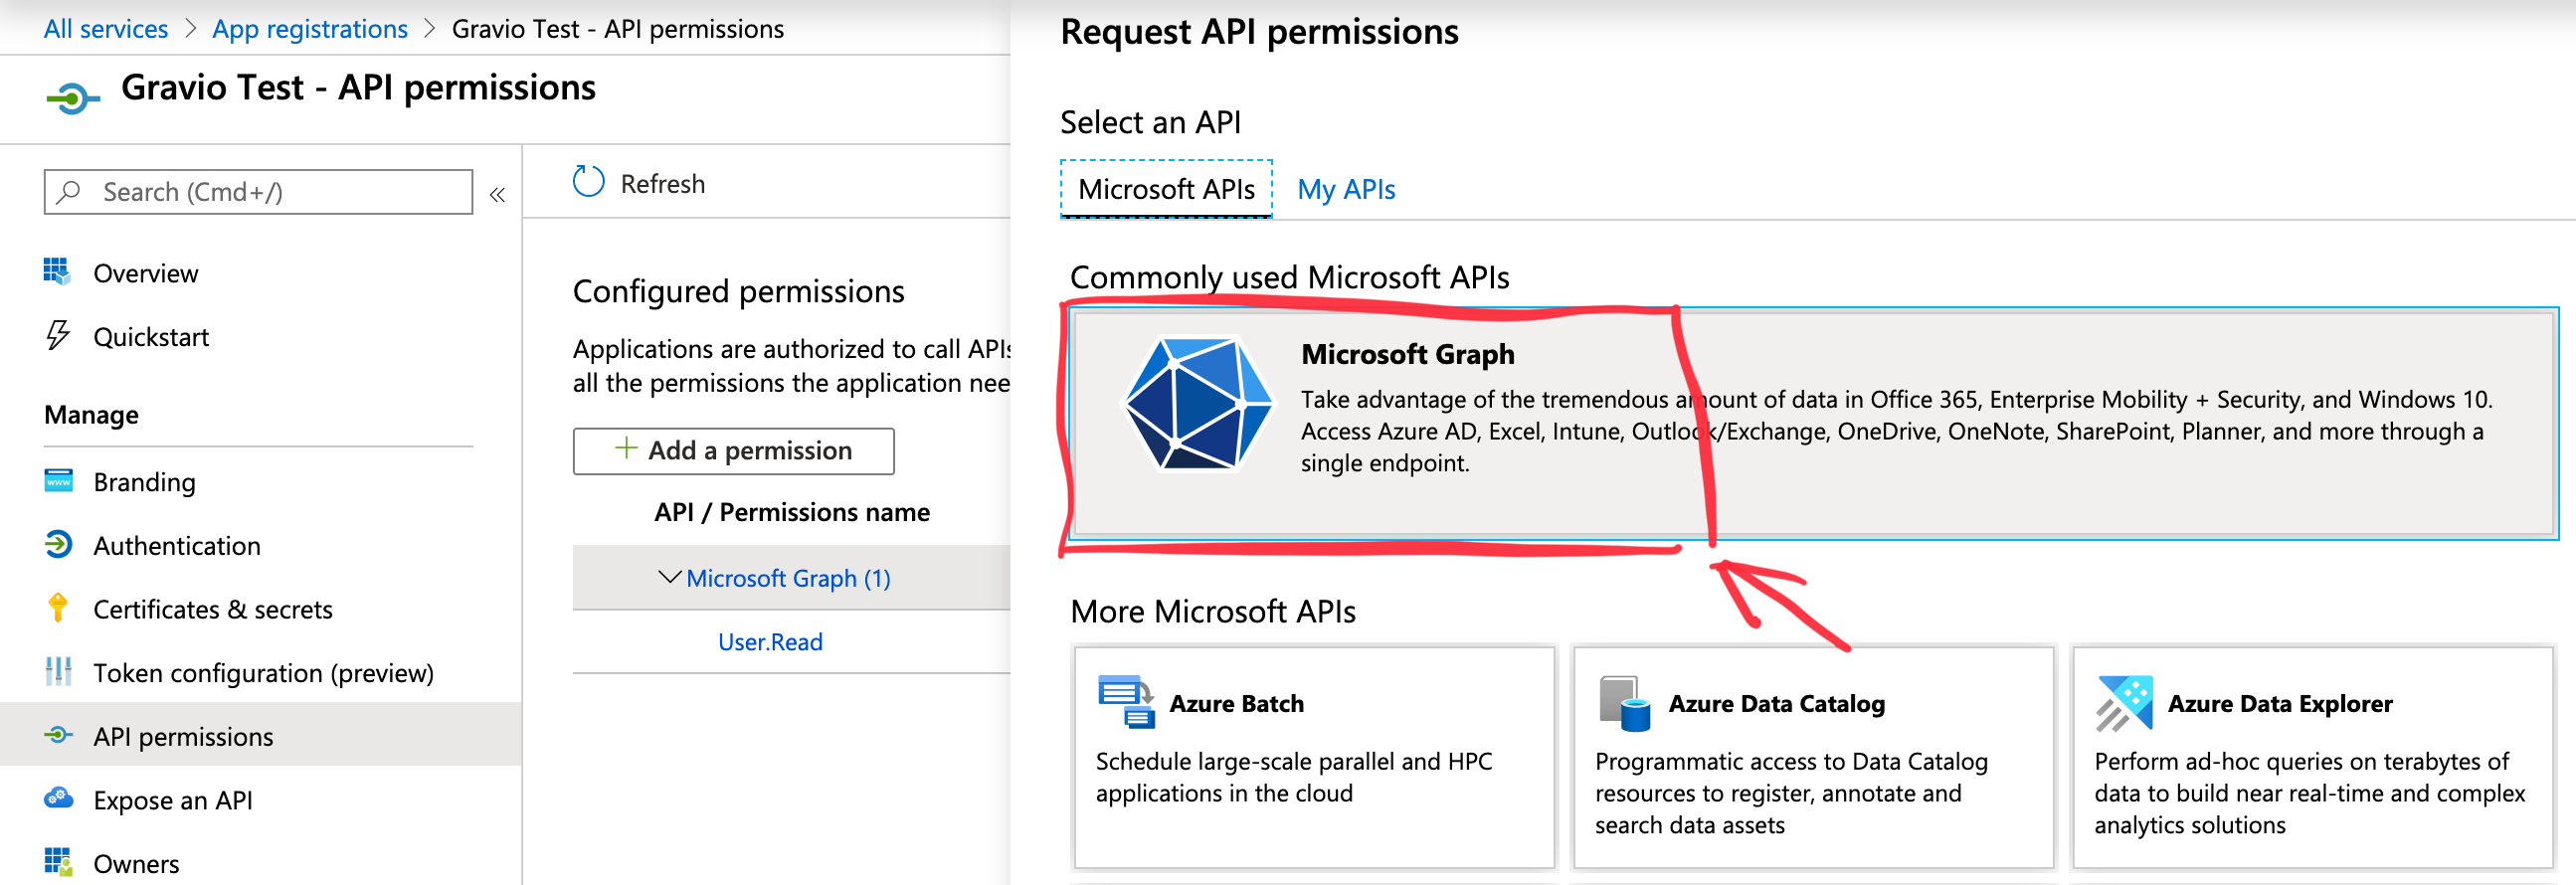The image size is (2576, 885).
Task: Click the Gravio Test - API permissions breadcrumb
Action: tap(617, 28)
